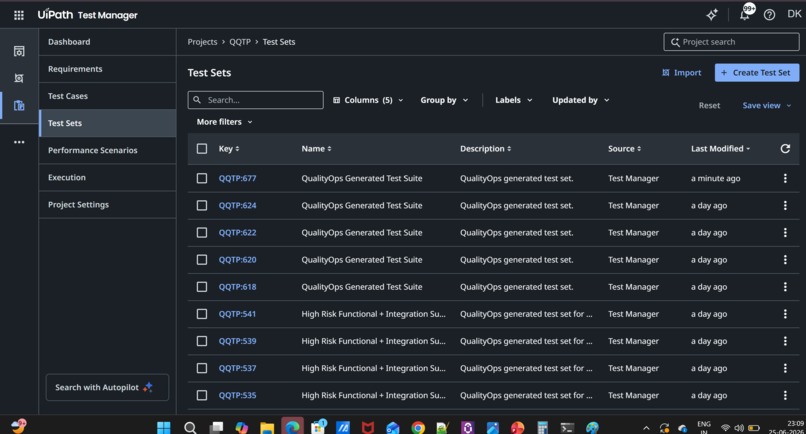Screen dimensions: 806x434
Task: Open the Updated by filter dropdown
Action: pyautogui.click(x=580, y=100)
